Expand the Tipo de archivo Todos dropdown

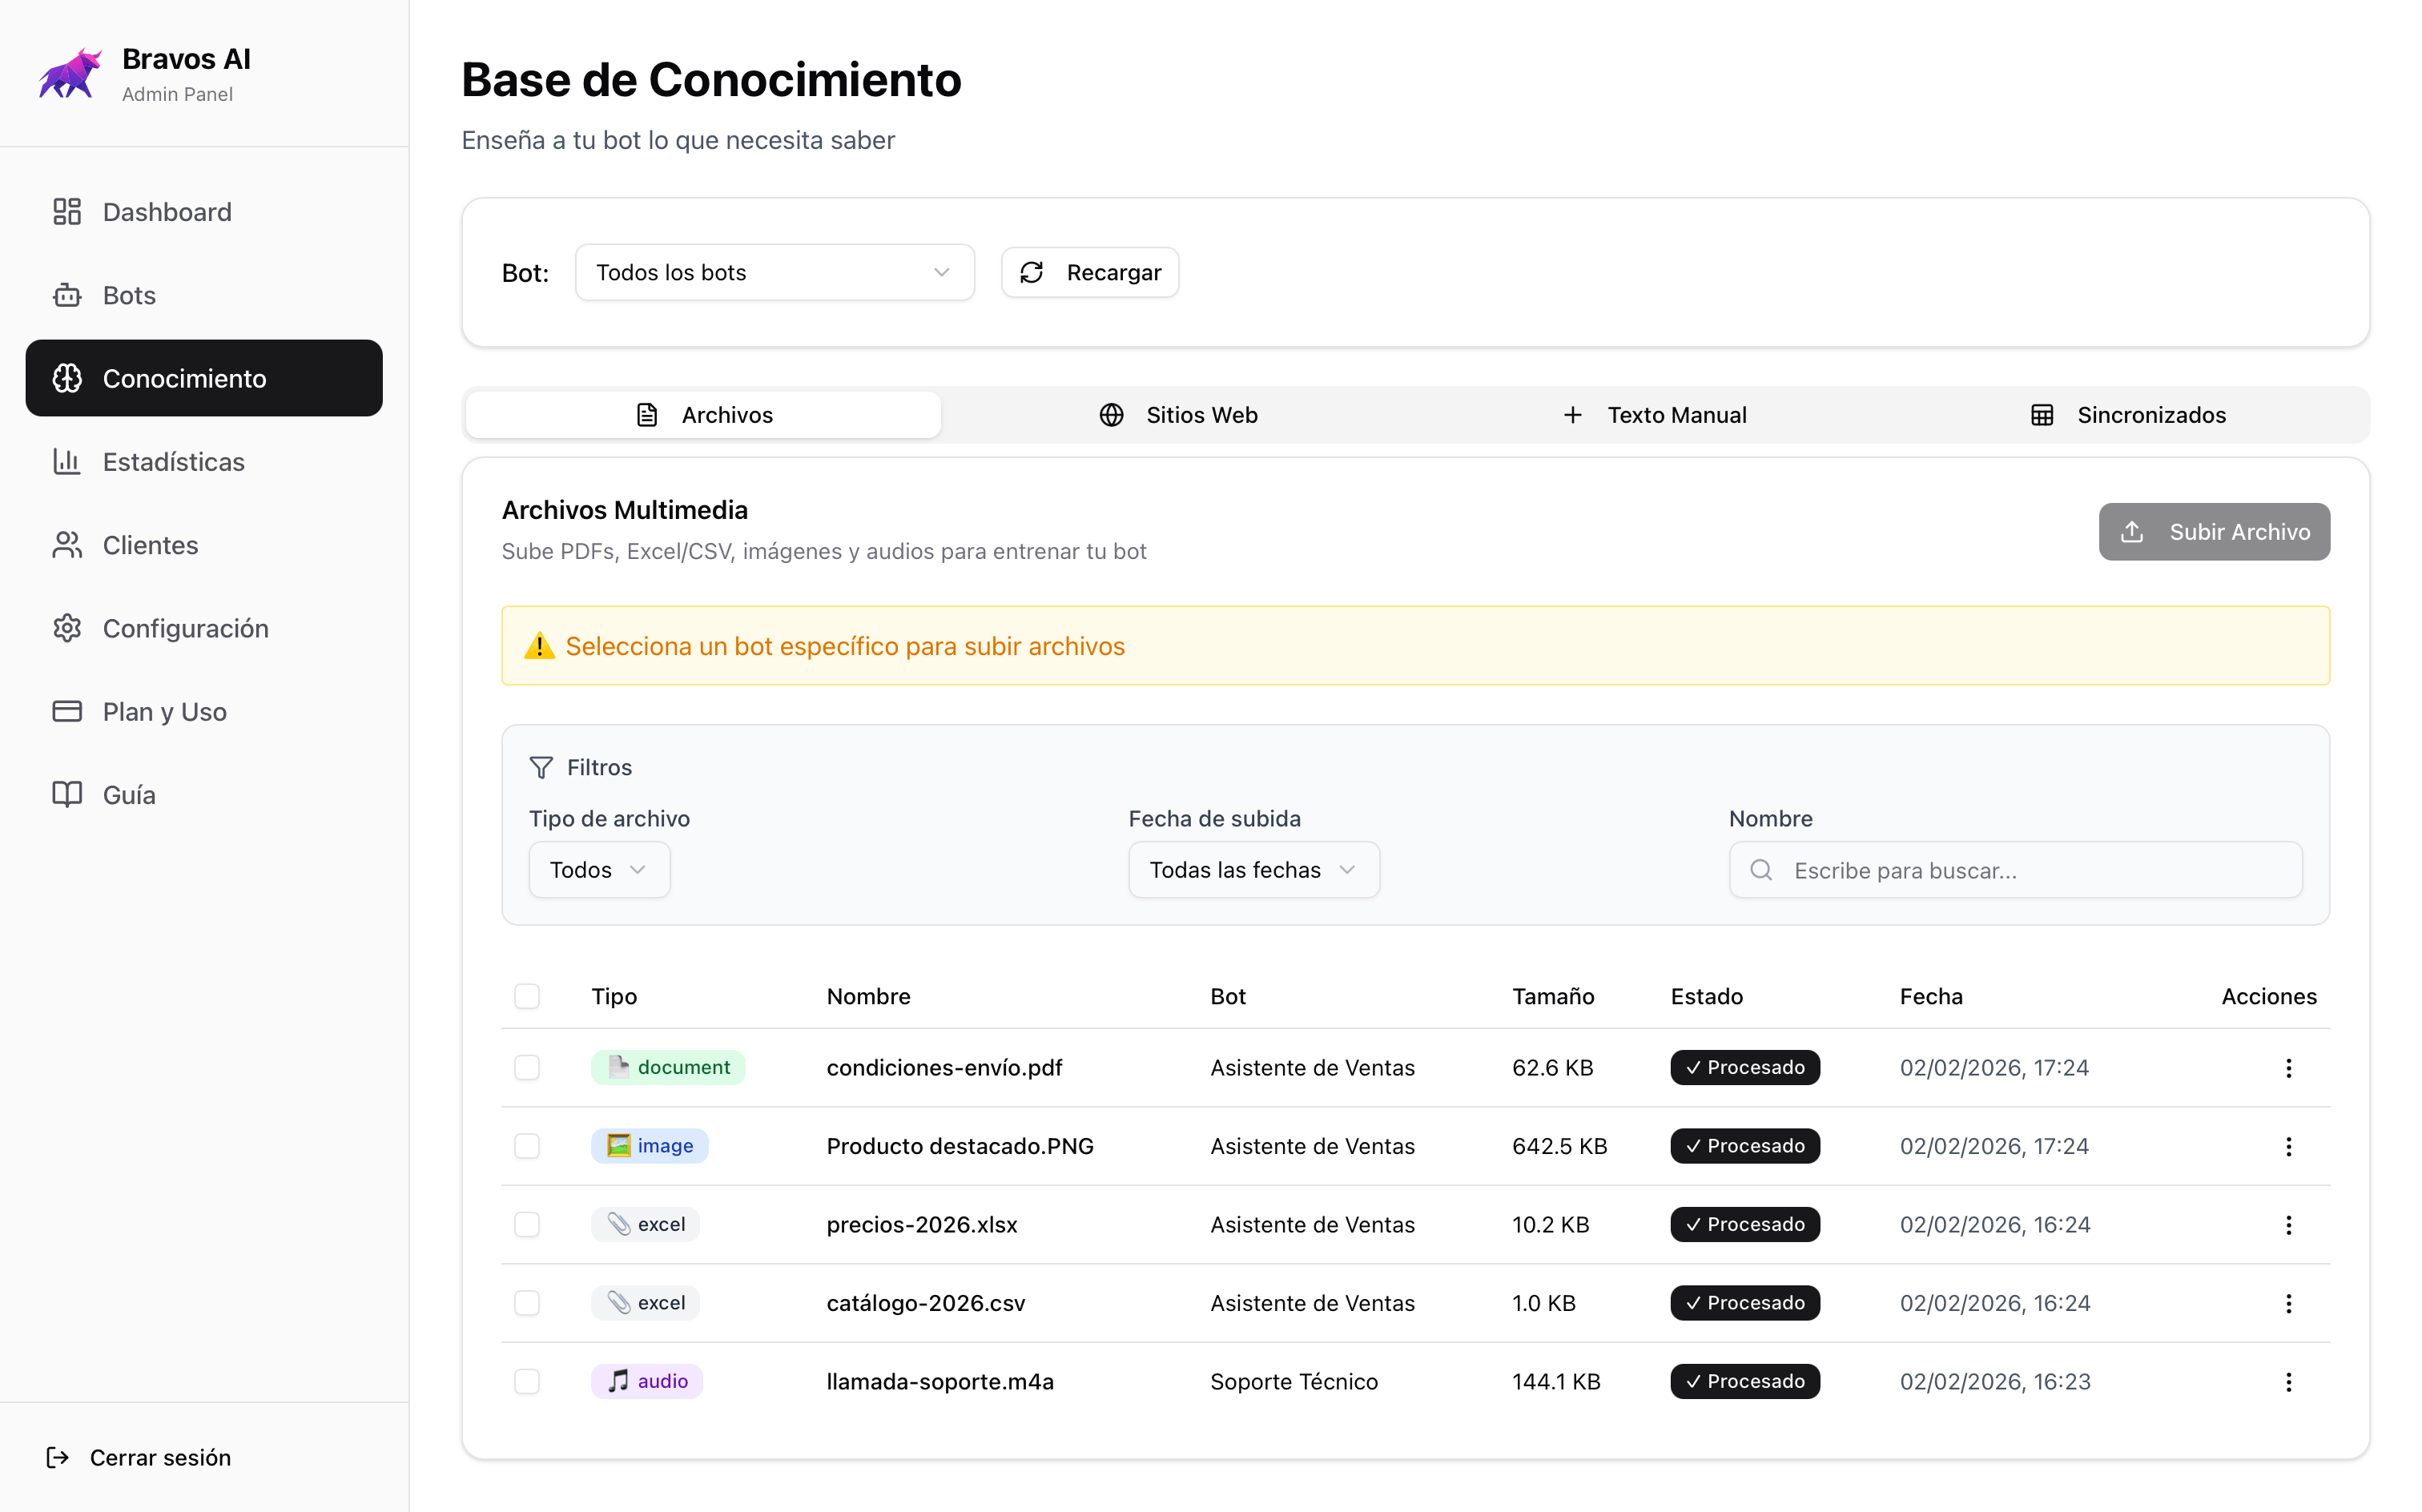(x=599, y=870)
